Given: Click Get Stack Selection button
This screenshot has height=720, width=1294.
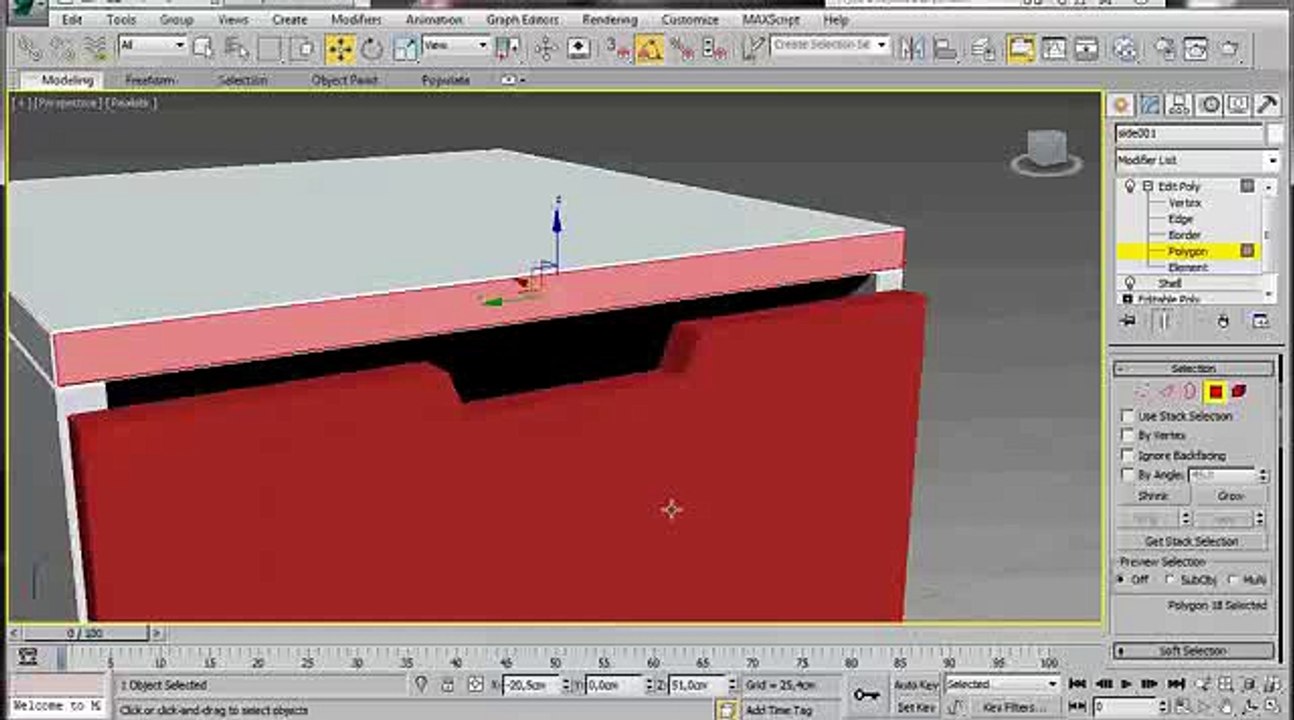Looking at the screenshot, I should click(x=1192, y=541).
